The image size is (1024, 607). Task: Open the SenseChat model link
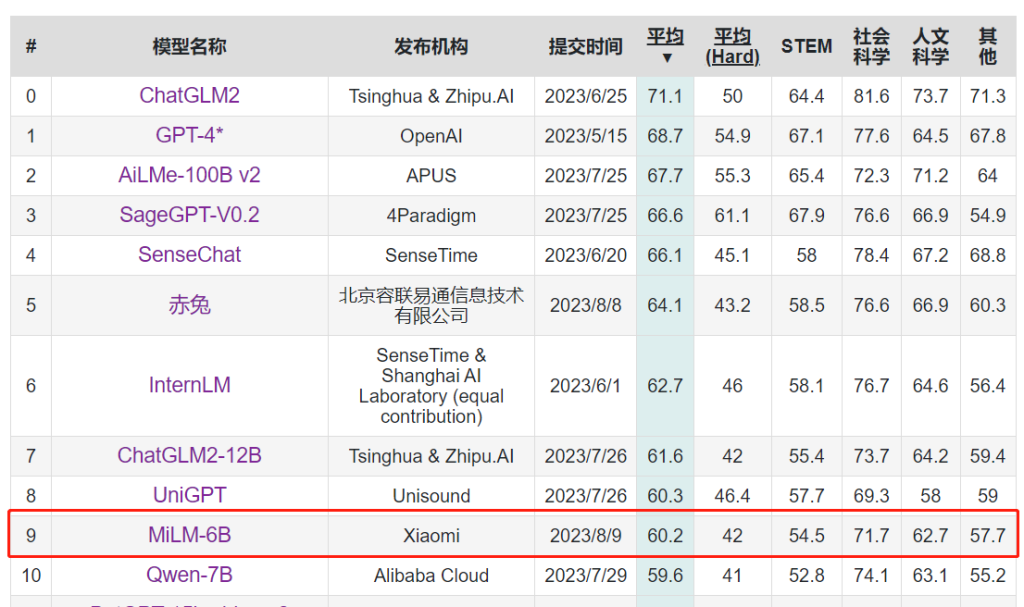(189, 255)
